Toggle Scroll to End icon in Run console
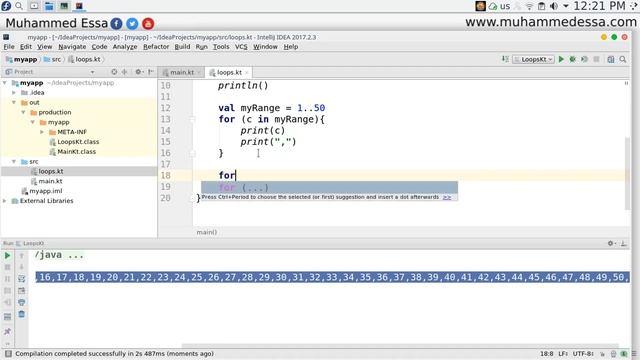This screenshot has height=360, width=640. click(22, 291)
